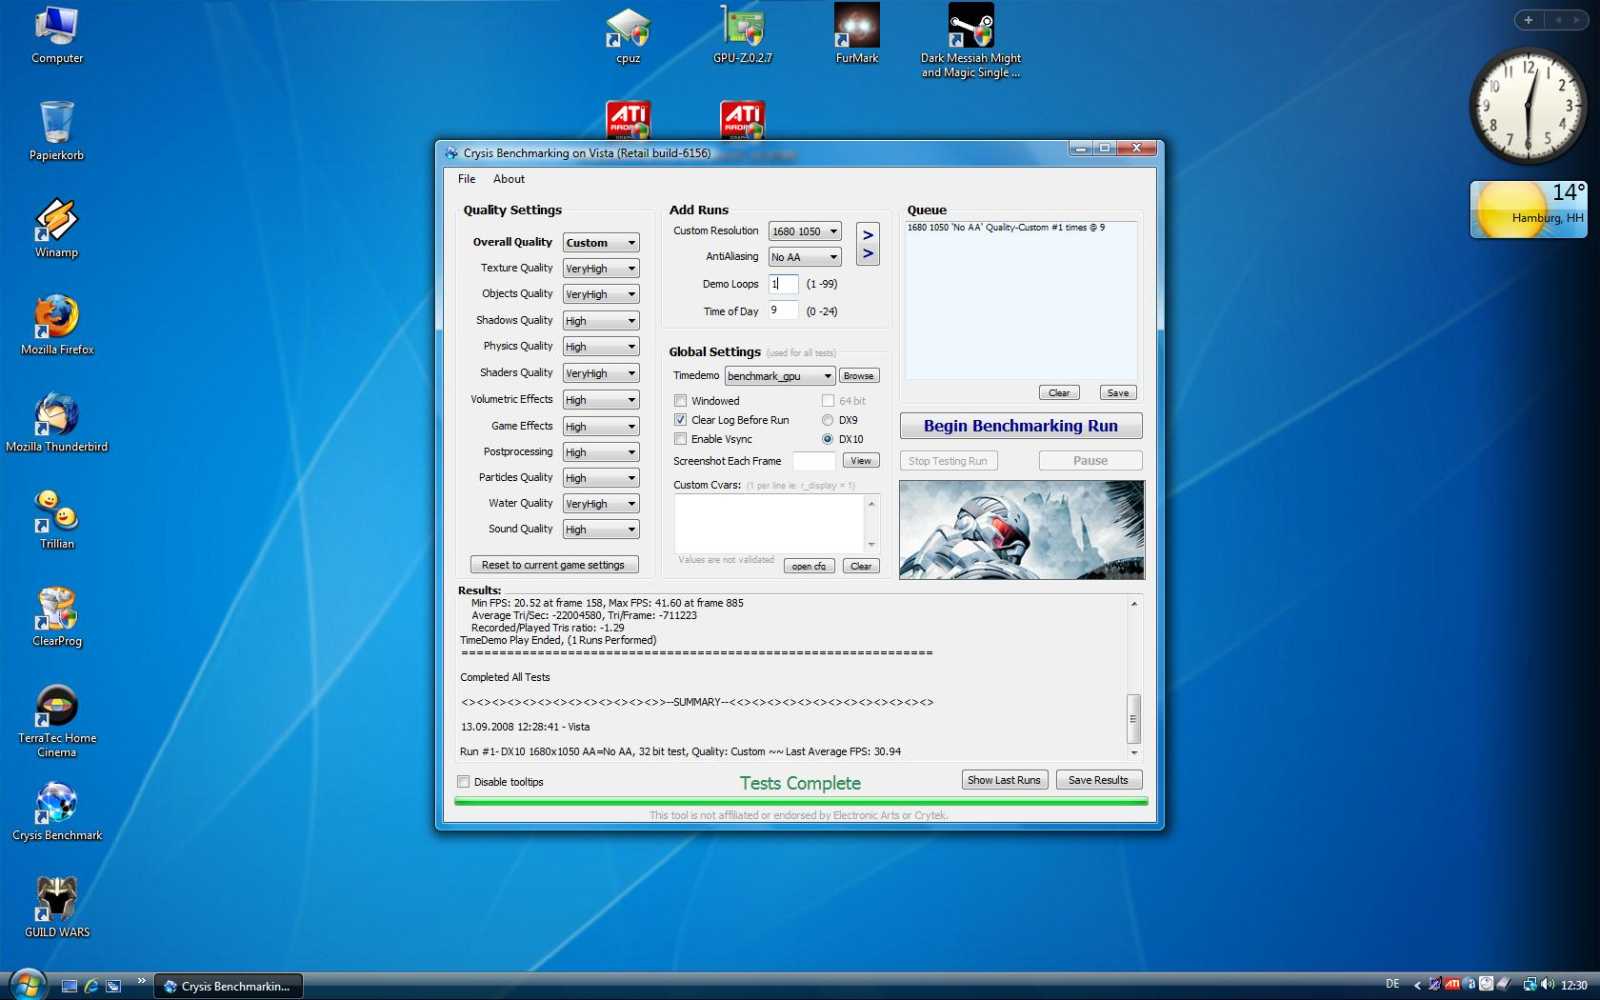Open the Overall Quality dropdown
The width and height of the screenshot is (1600, 1000).
click(600, 243)
